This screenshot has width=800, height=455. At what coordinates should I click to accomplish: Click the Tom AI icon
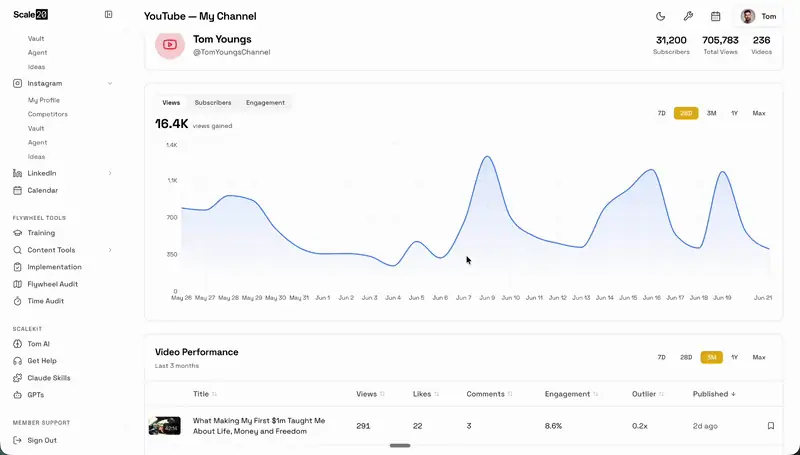pos(17,344)
